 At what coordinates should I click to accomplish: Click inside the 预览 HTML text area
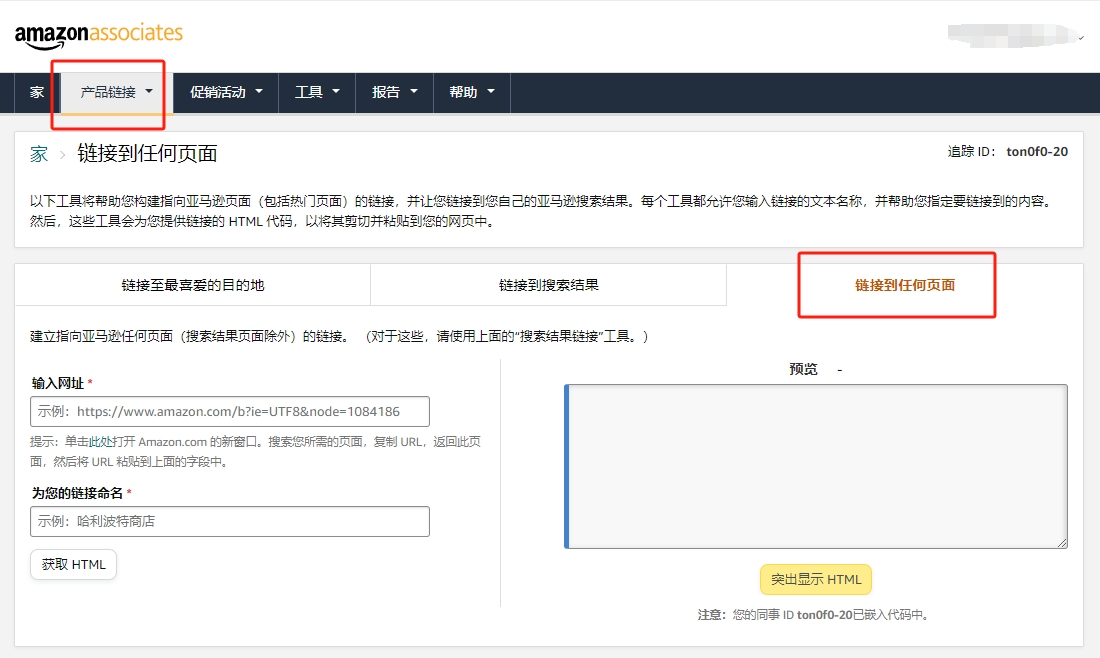click(816, 466)
